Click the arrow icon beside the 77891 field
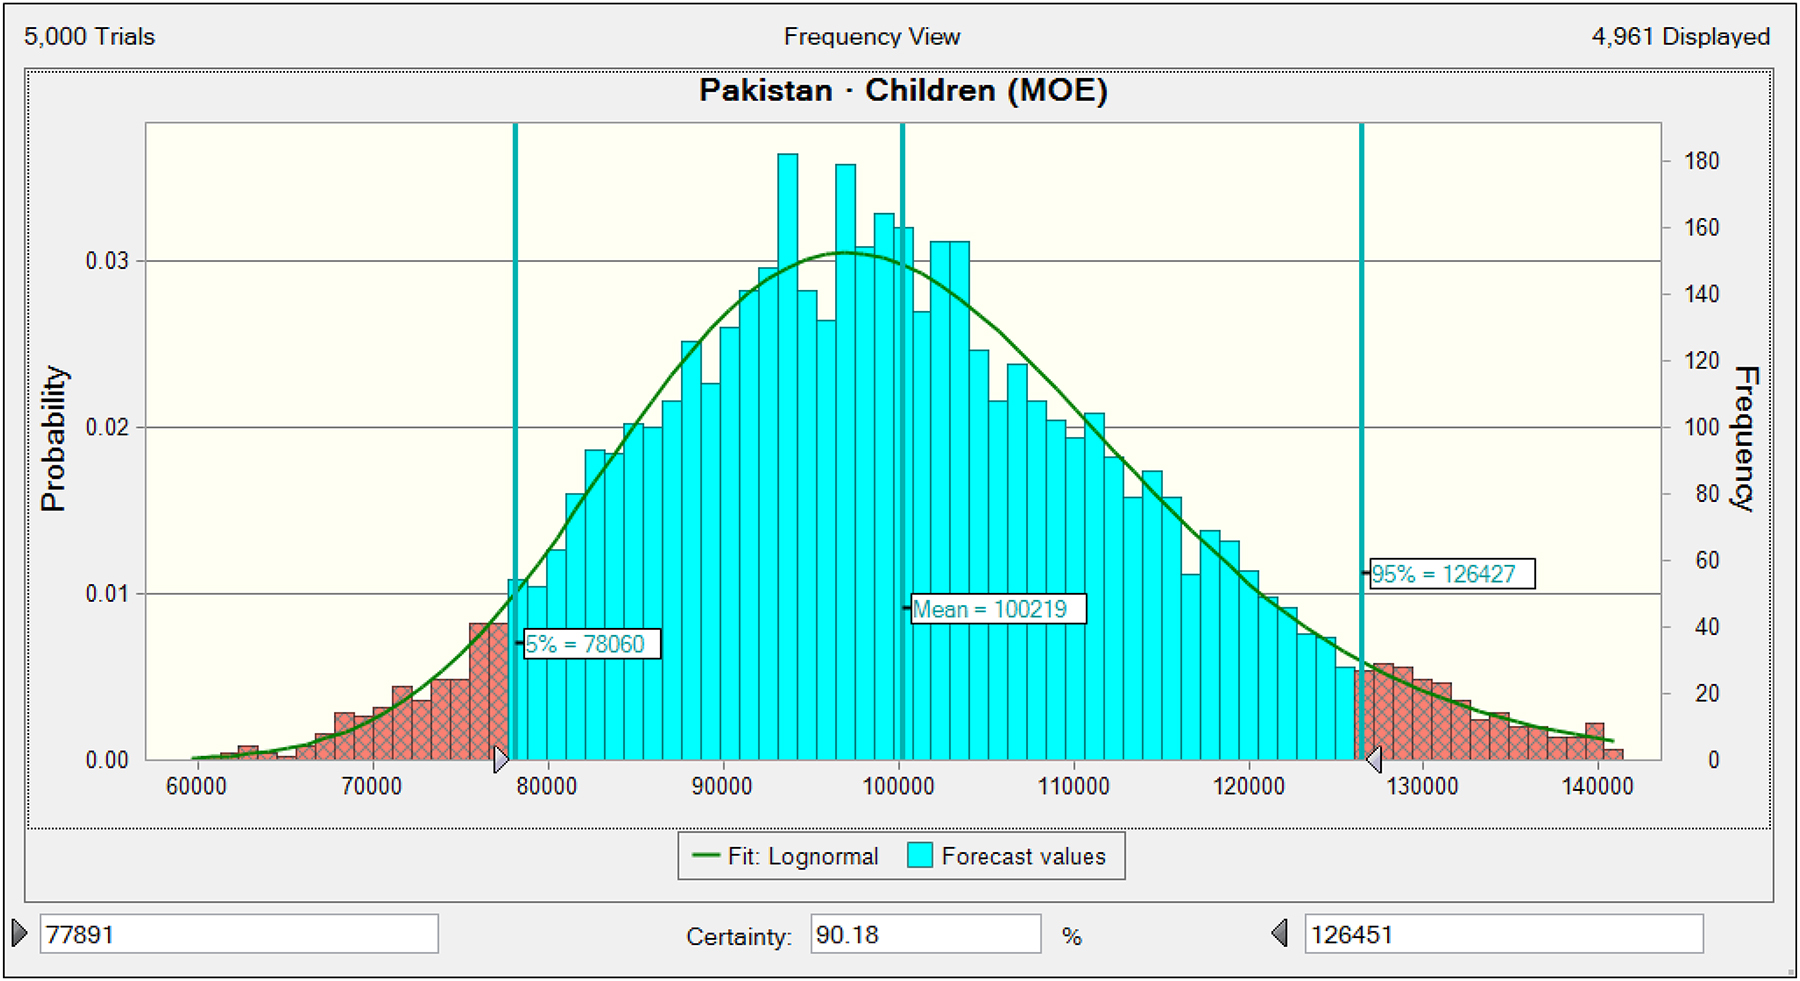This screenshot has width=1800, height=981. coord(20,933)
